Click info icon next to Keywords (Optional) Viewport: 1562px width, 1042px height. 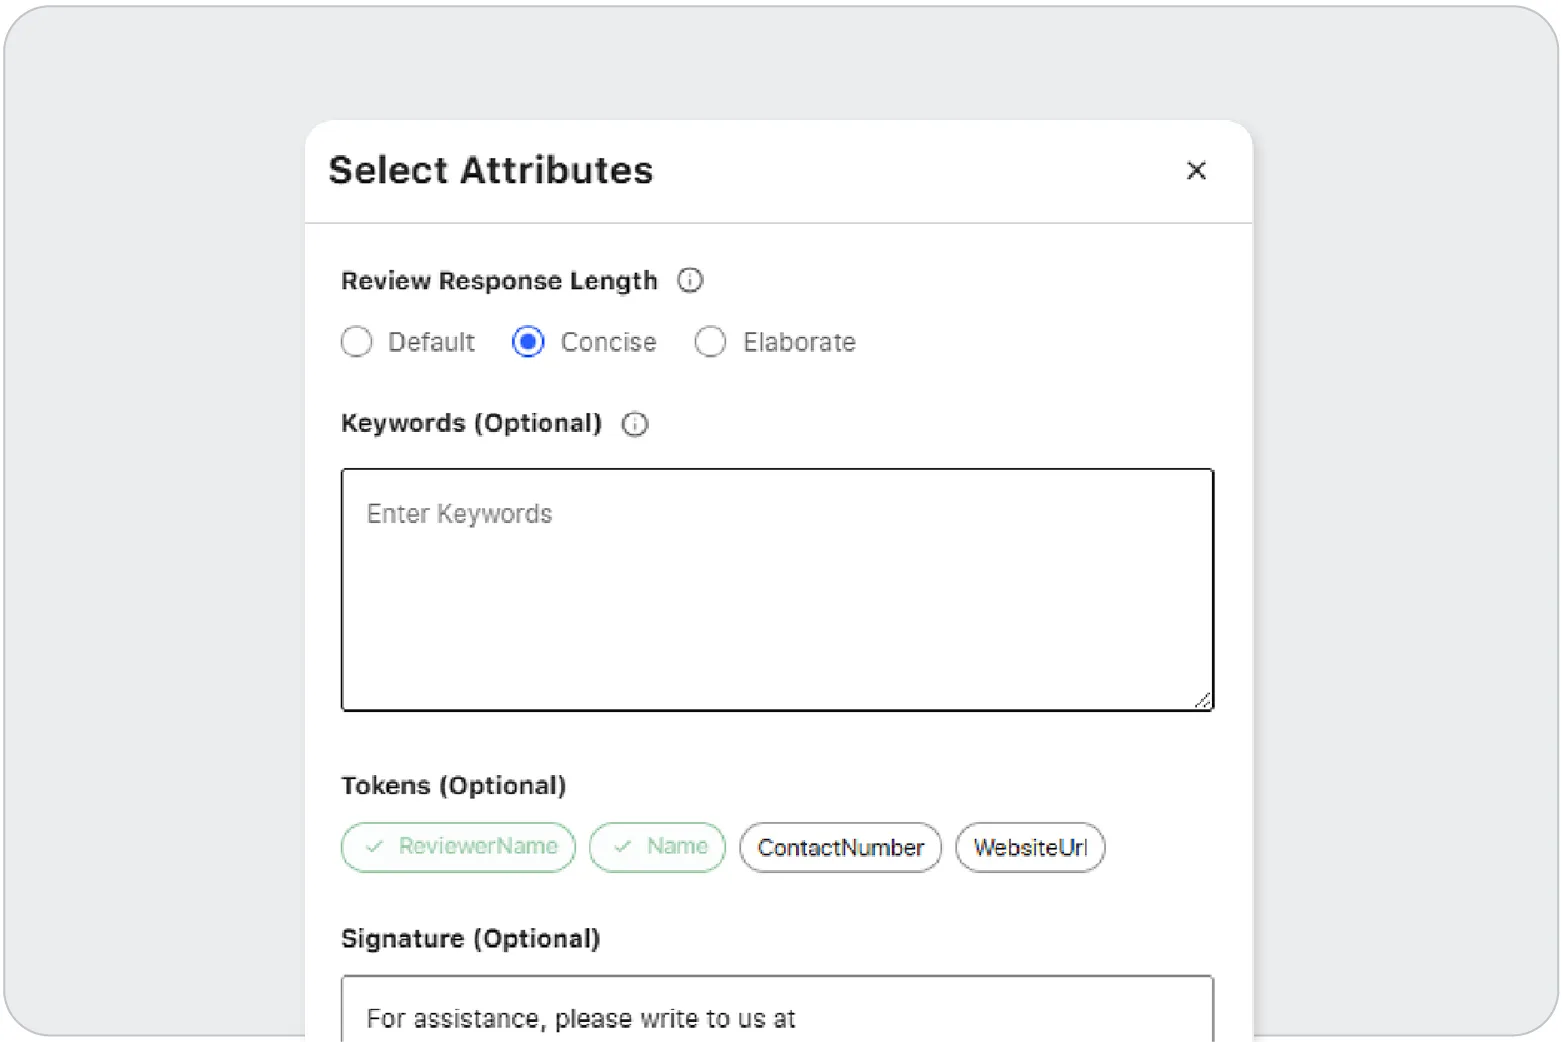click(635, 424)
